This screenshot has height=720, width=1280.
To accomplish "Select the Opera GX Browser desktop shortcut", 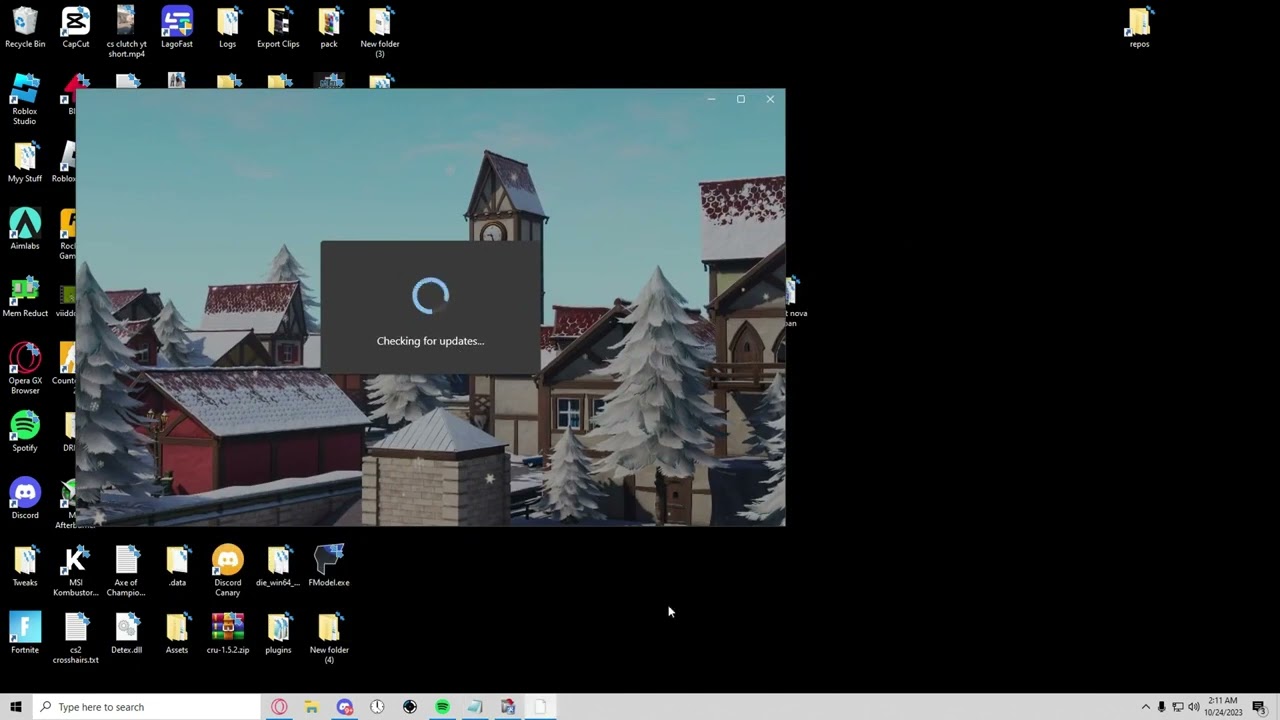I will pyautogui.click(x=25, y=369).
